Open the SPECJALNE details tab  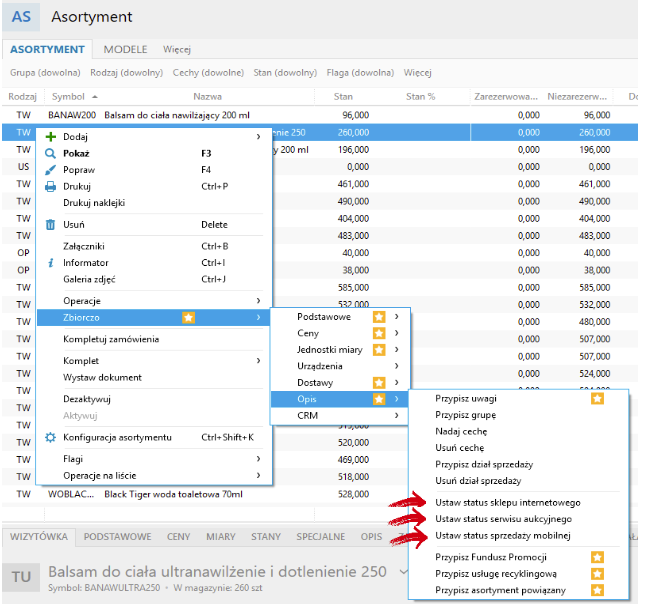[x=321, y=537]
